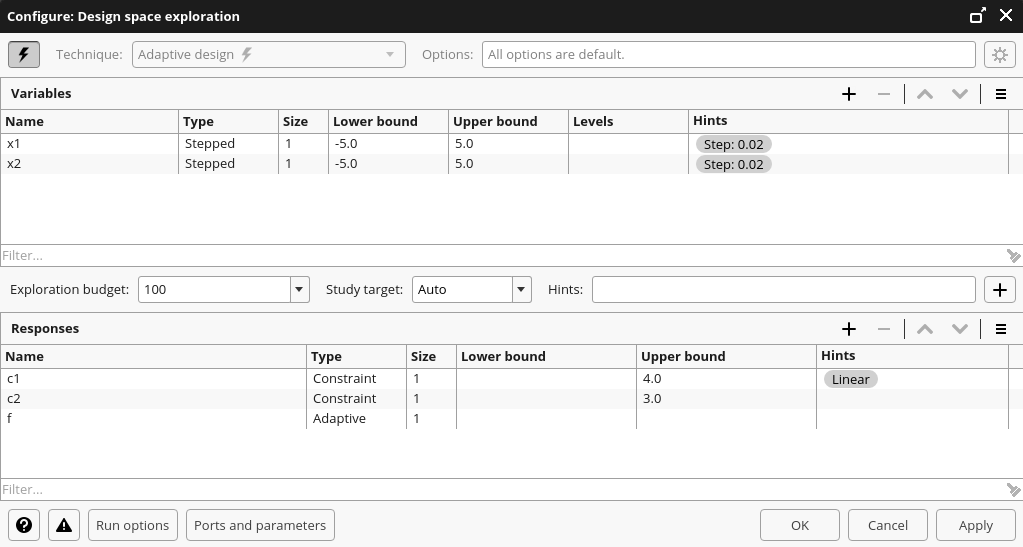Detach the dialog with the pop-out window icon
The width and height of the screenshot is (1023, 547).
pyautogui.click(x=977, y=16)
